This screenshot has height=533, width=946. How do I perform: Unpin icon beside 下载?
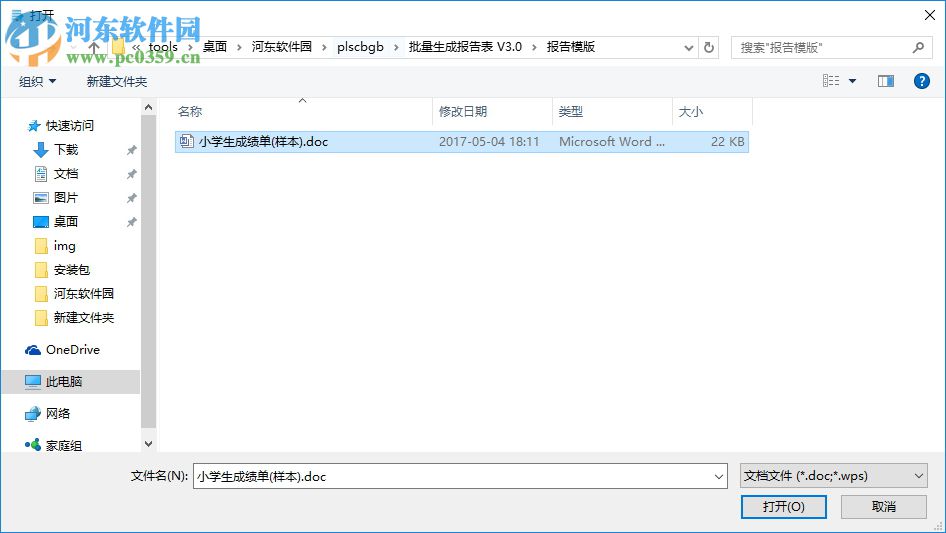(x=131, y=150)
